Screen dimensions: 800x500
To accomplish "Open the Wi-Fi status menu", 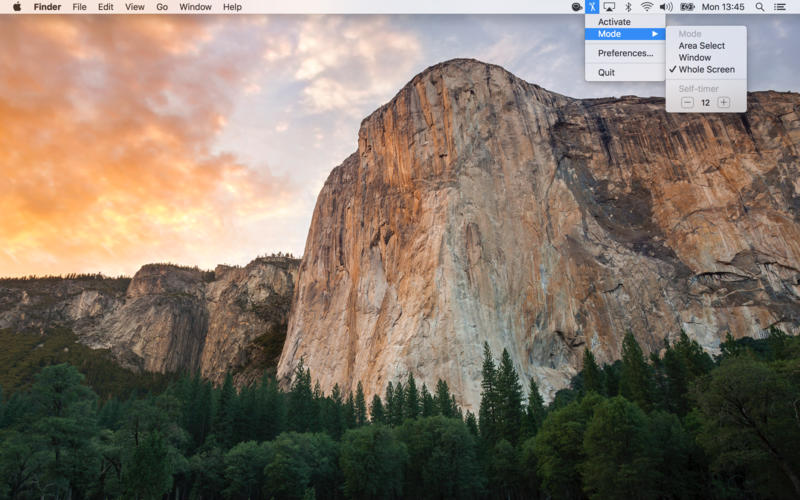I will 647,7.
